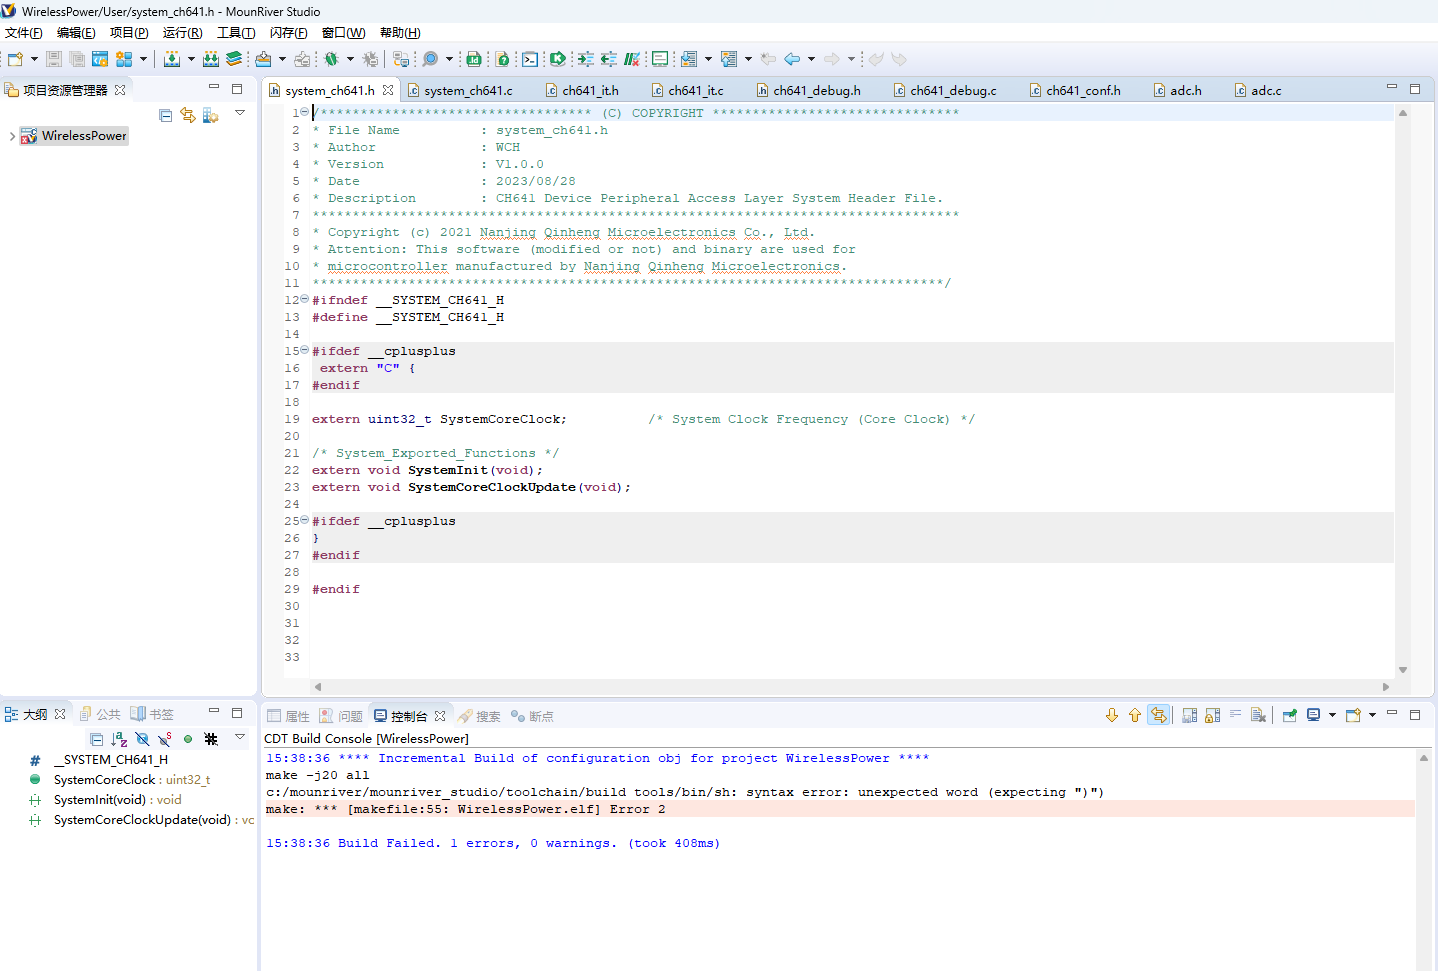Open the project explorer view menu triangle
The image size is (1438, 971).
tap(240, 113)
